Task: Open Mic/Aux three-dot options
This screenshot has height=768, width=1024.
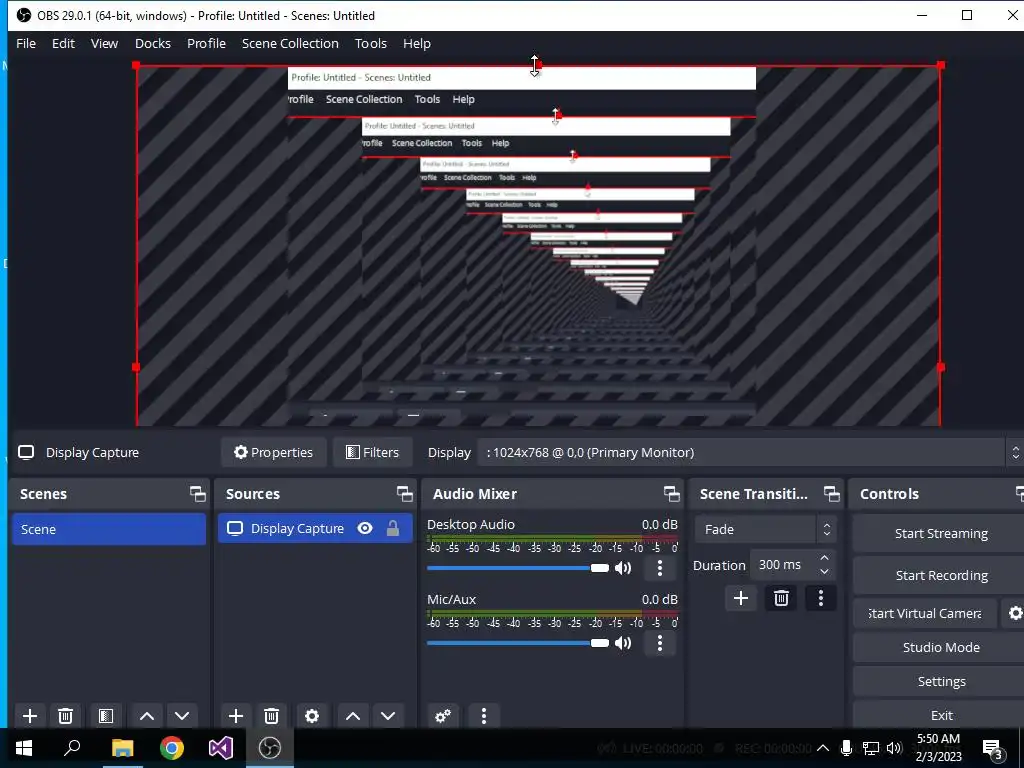Action: click(x=660, y=643)
